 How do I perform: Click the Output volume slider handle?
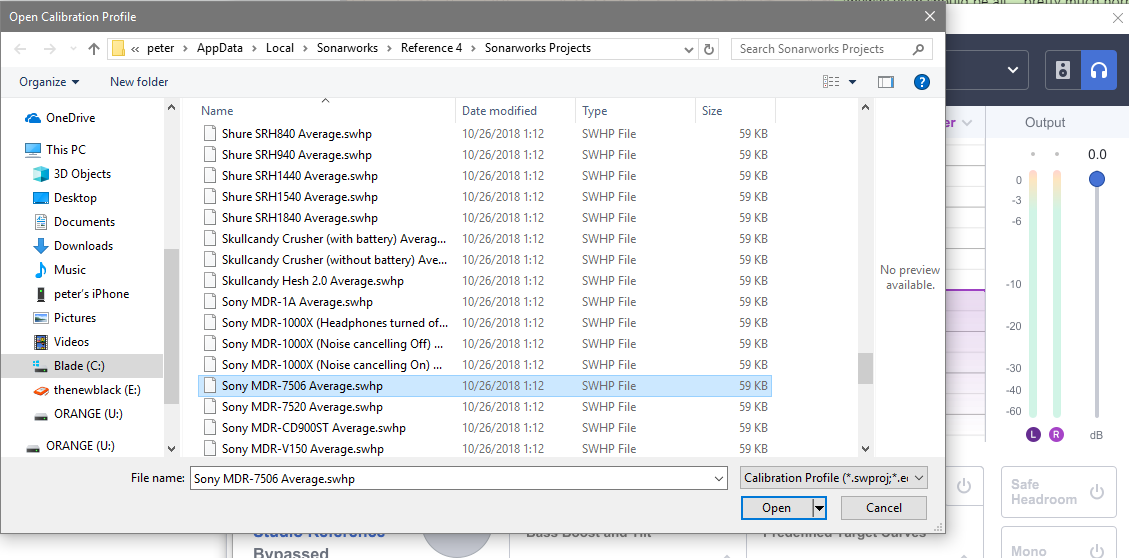point(1097,179)
